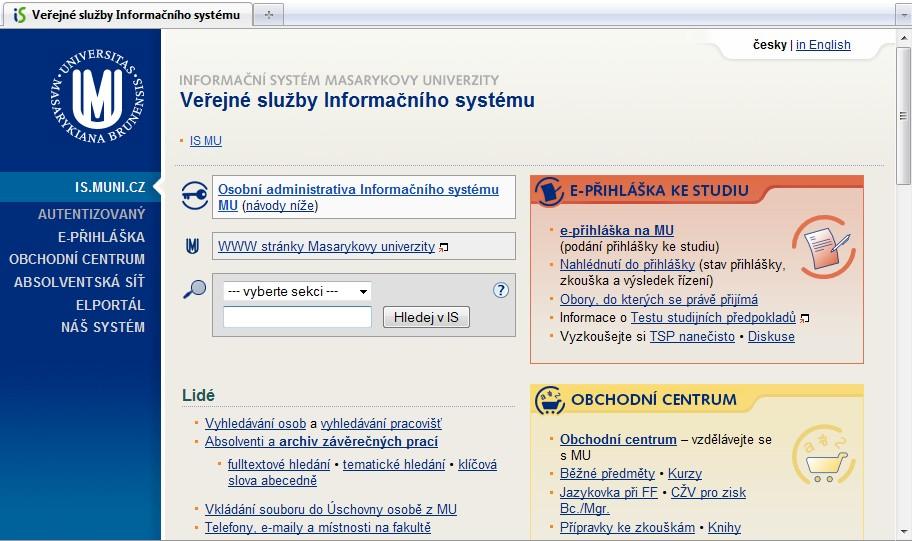Viewport: 912px width, 541px height.
Task: Click the IS favicon in browser tab
Action: coord(20,15)
